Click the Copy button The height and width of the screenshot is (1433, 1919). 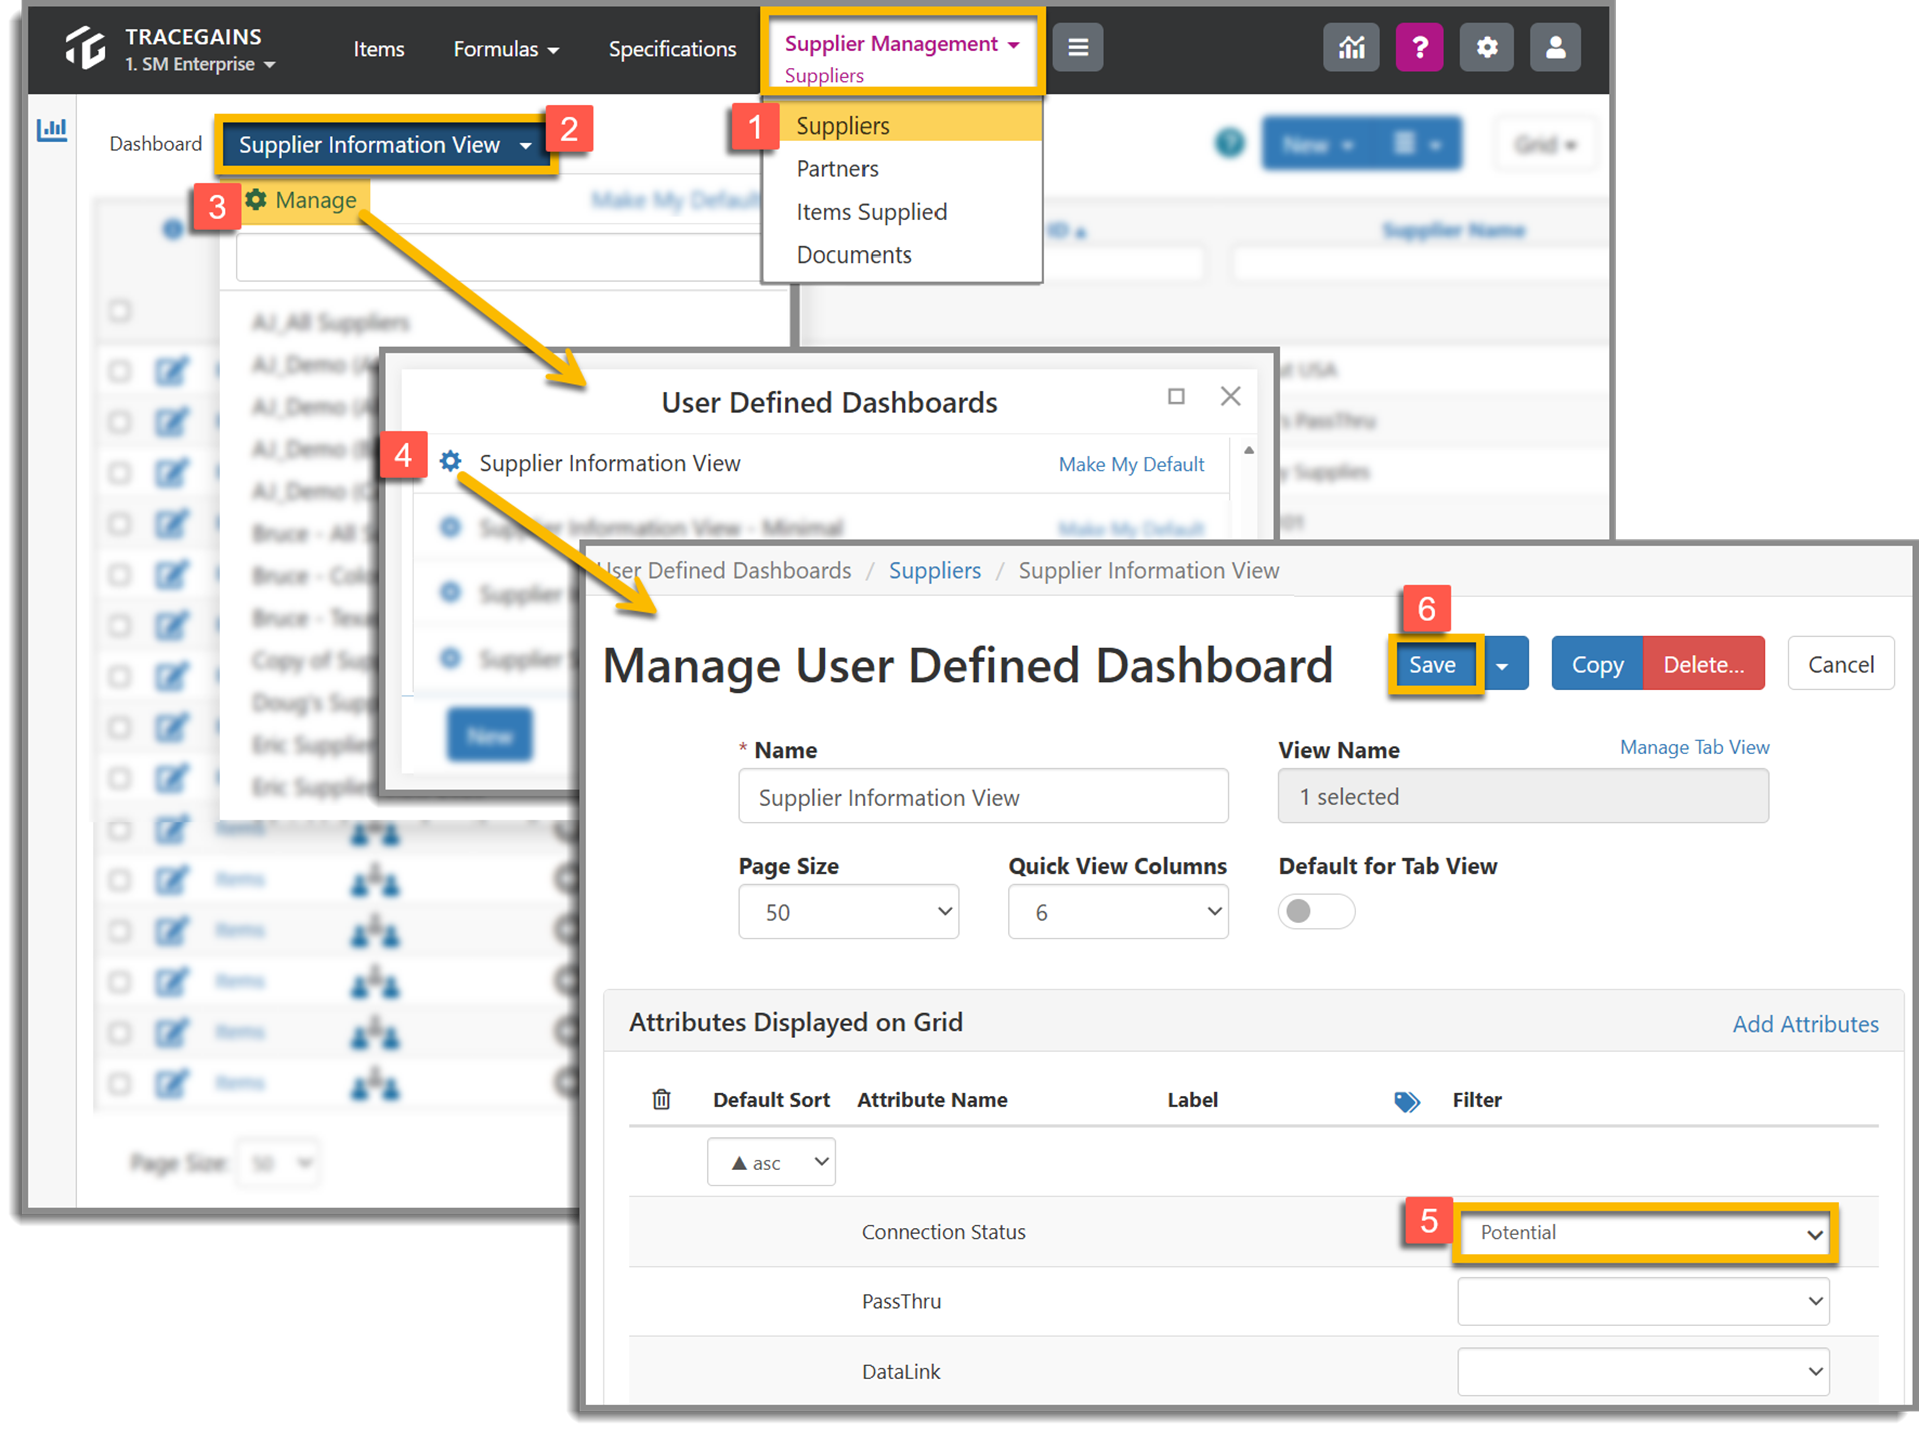(x=1597, y=664)
